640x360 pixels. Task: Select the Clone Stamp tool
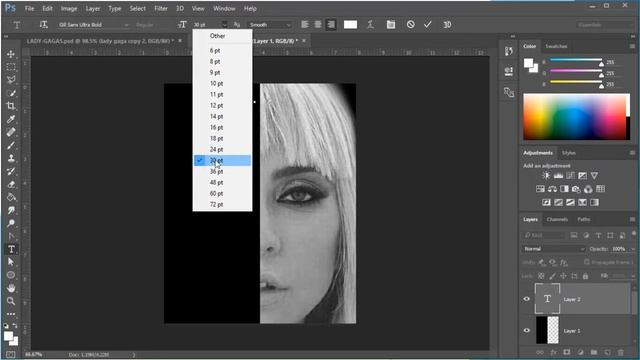(11, 158)
